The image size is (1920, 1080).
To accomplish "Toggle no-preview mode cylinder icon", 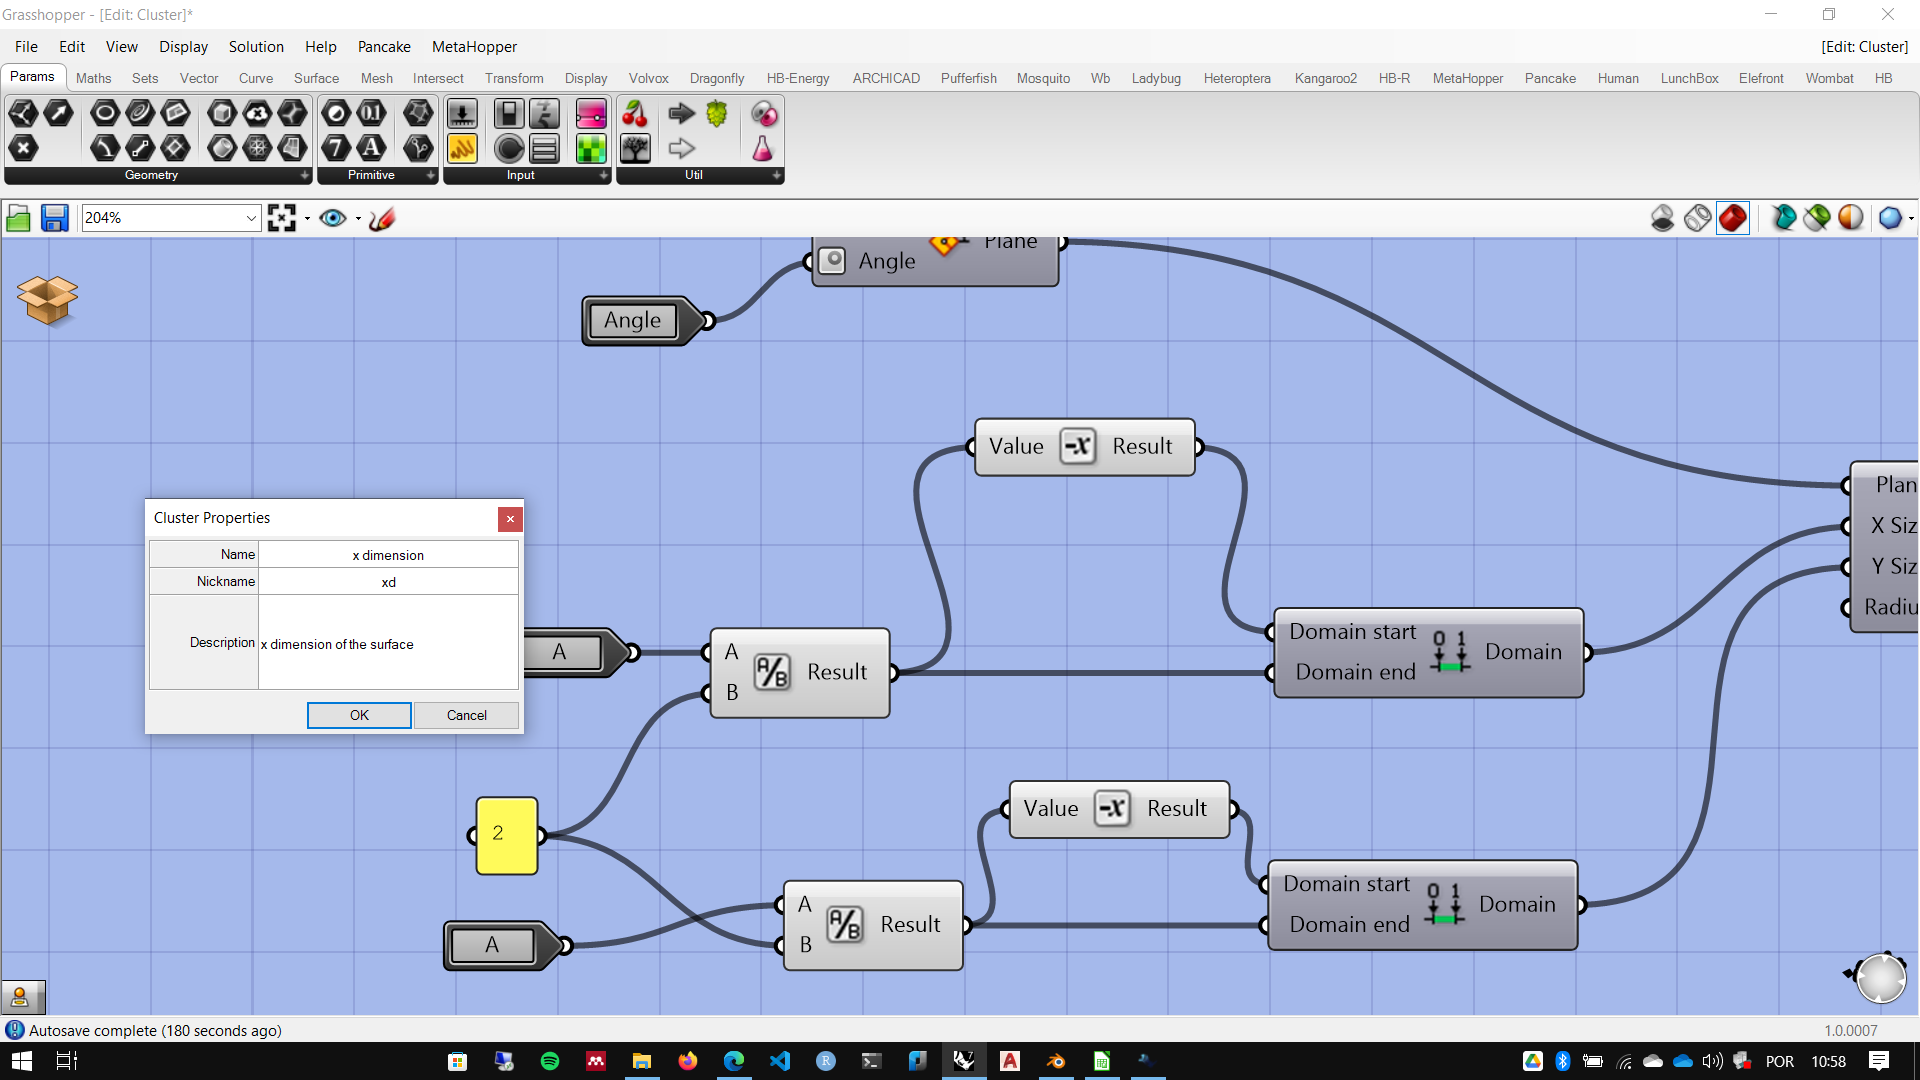I will tap(1662, 218).
